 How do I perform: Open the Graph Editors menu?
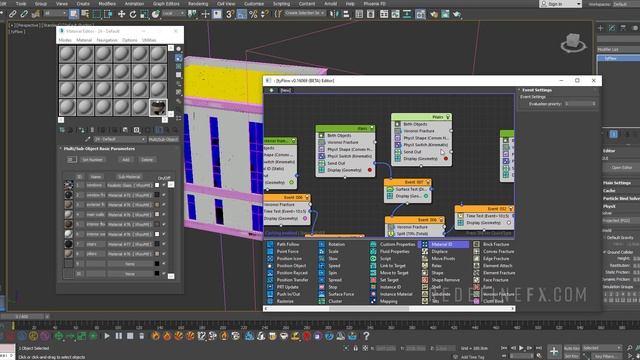[x=166, y=4]
